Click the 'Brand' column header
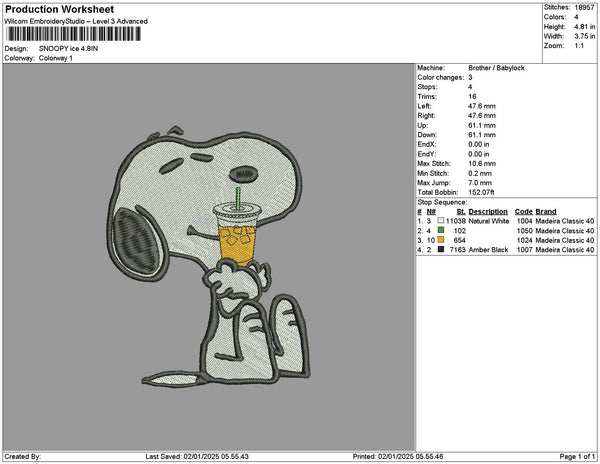The width and height of the screenshot is (600, 464). [546, 212]
